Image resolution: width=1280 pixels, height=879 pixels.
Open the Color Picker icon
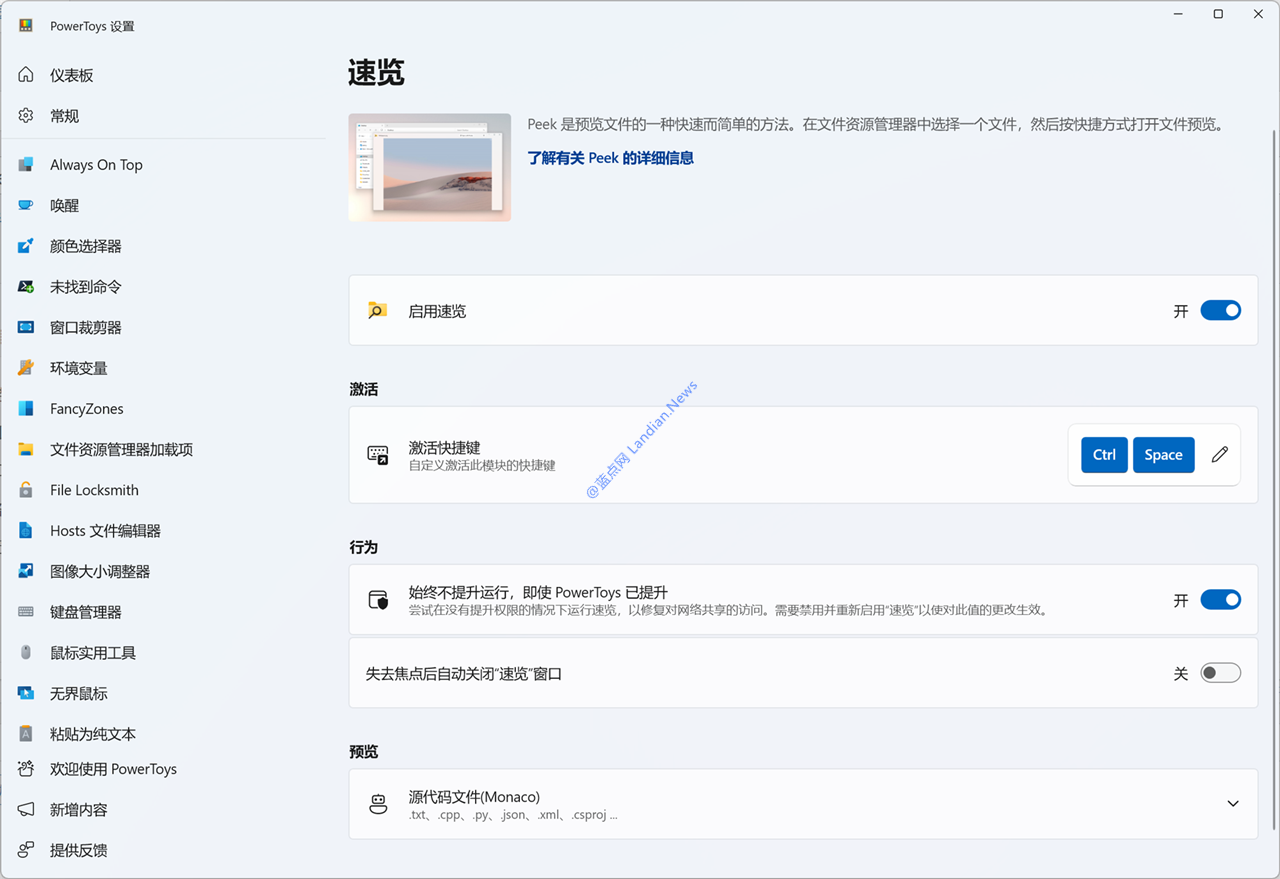tap(26, 246)
